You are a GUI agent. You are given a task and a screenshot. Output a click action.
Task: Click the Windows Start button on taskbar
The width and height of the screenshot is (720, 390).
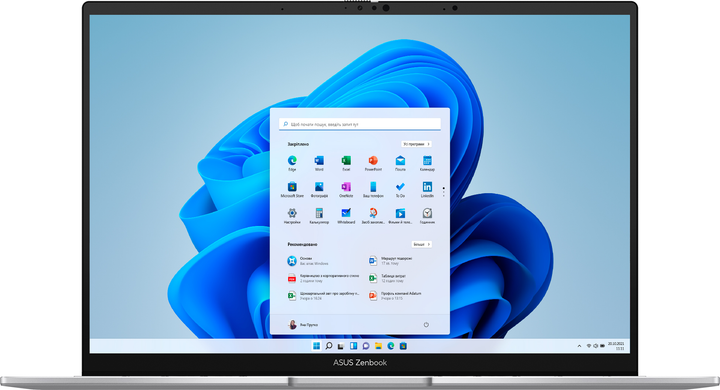pyautogui.click(x=316, y=346)
